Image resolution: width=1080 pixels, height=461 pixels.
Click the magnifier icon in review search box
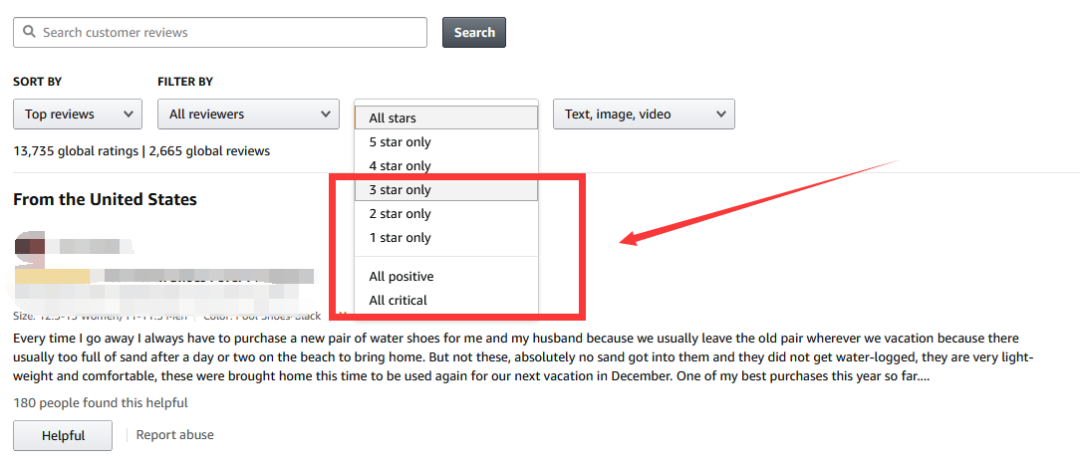click(x=29, y=33)
